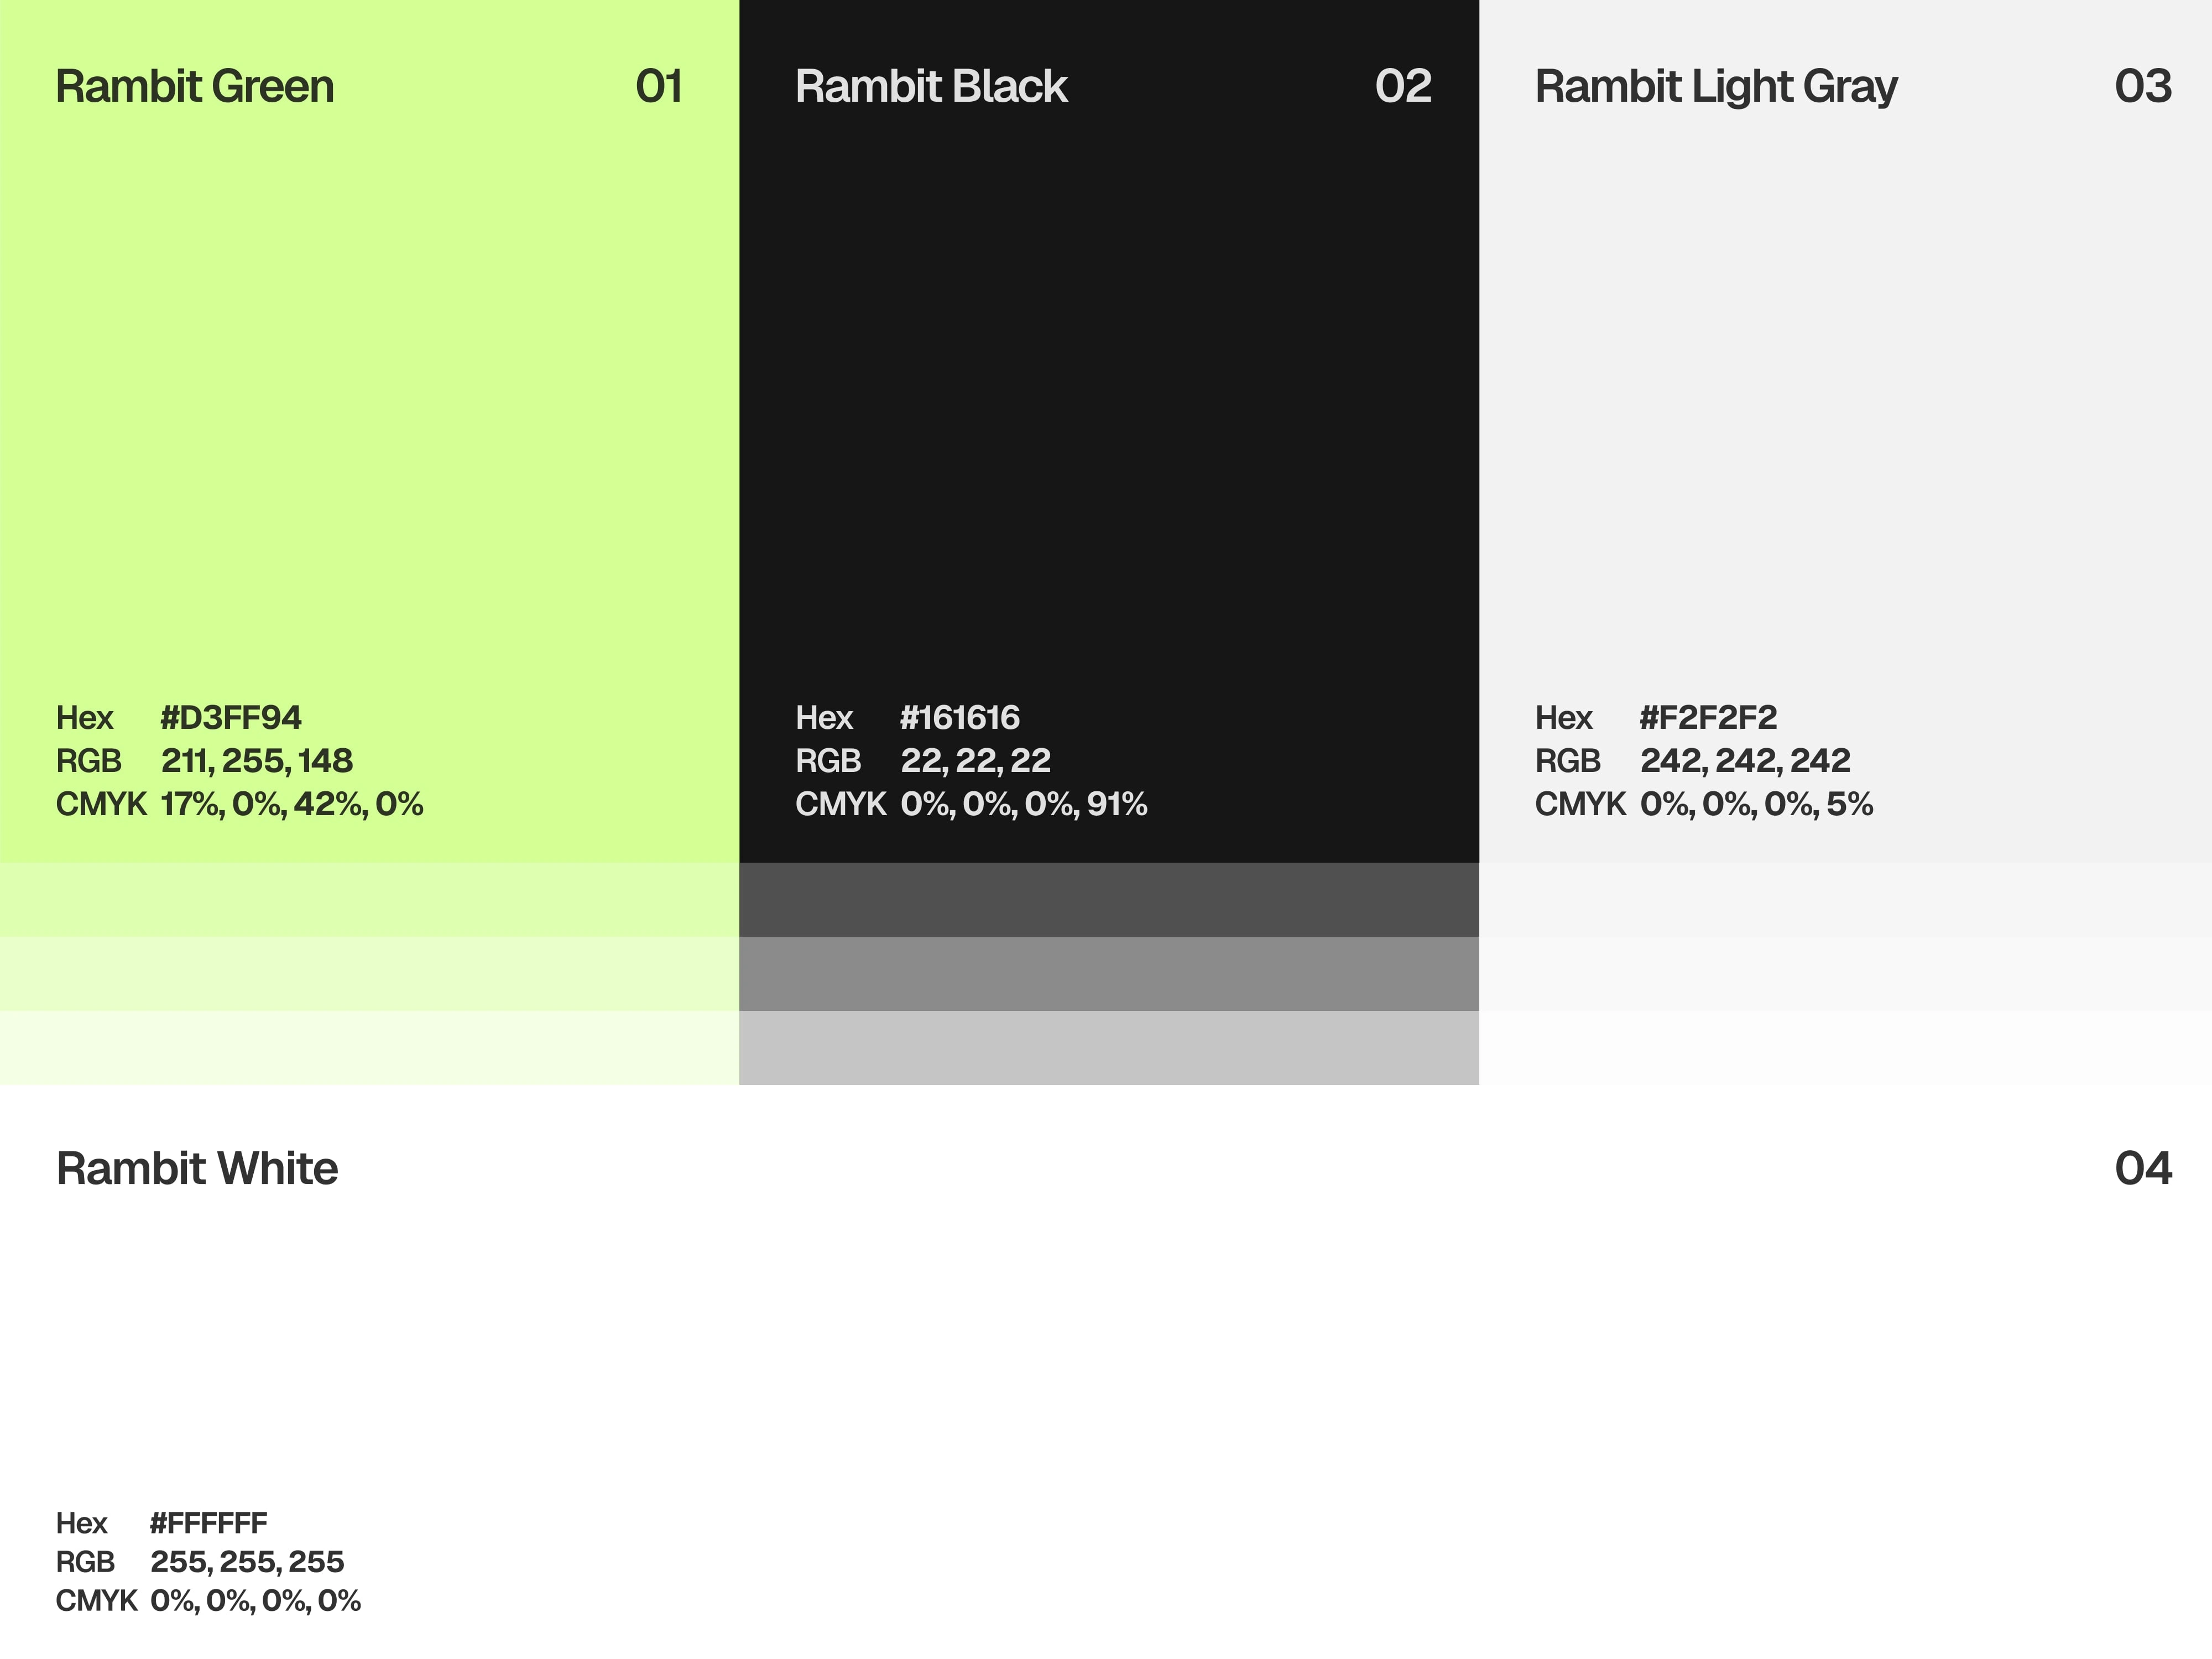
Task: Click the Rambit Light Gray heading
Action: 1716,87
